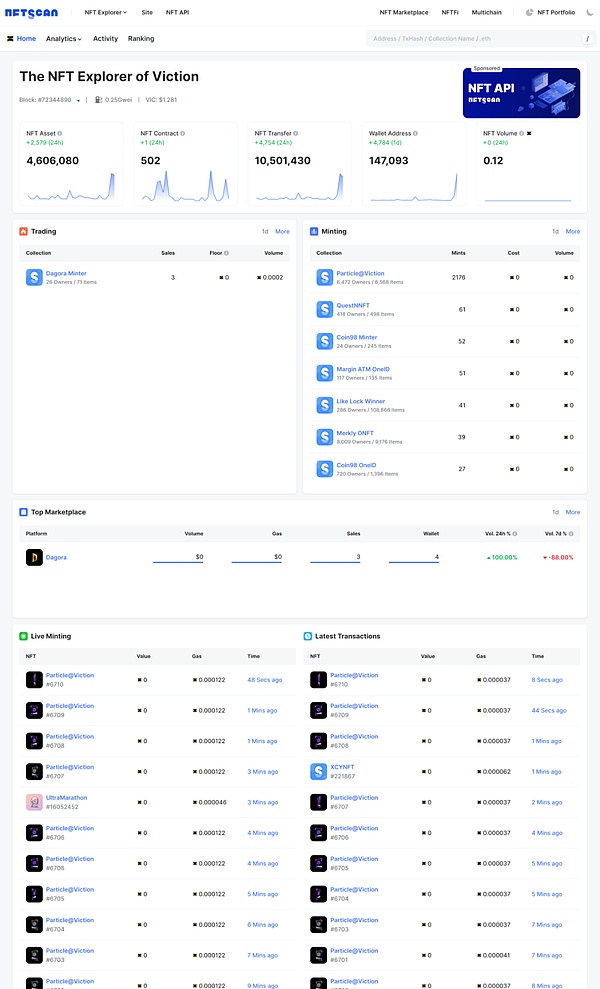Expand the NFT Explorer dropdown

point(106,12)
